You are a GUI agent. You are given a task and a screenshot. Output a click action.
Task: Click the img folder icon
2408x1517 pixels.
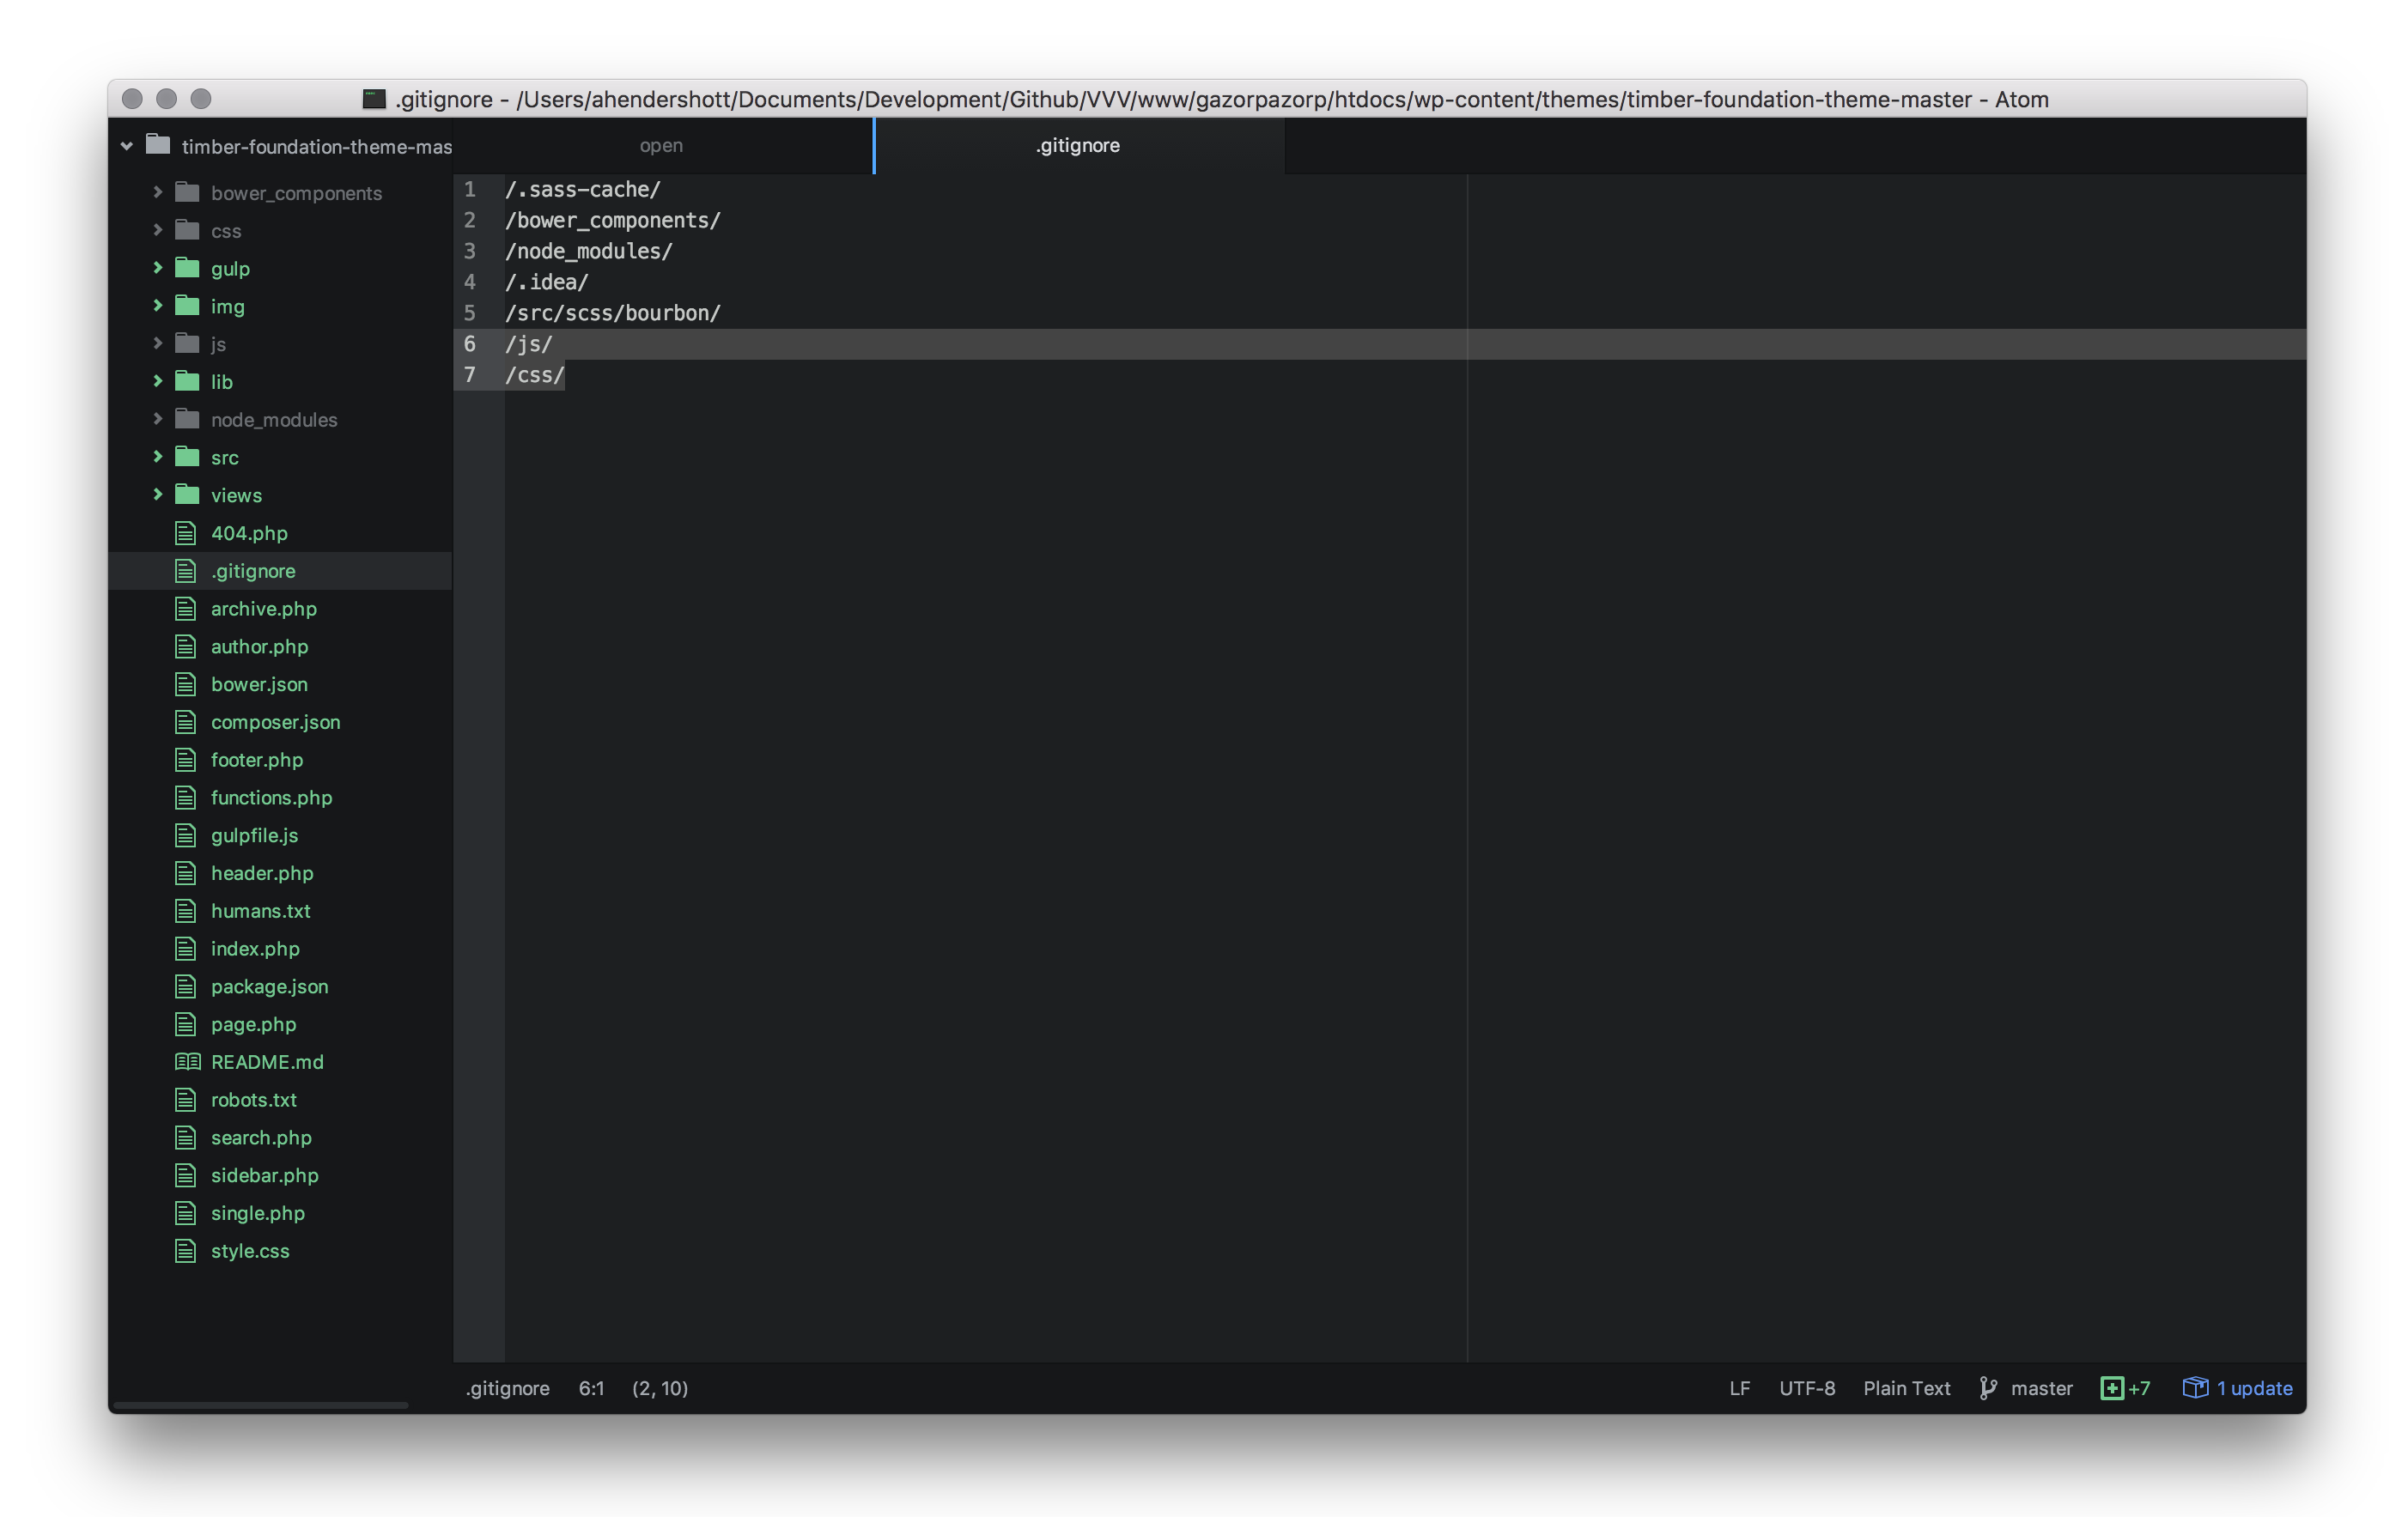pyautogui.click(x=187, y=305)
